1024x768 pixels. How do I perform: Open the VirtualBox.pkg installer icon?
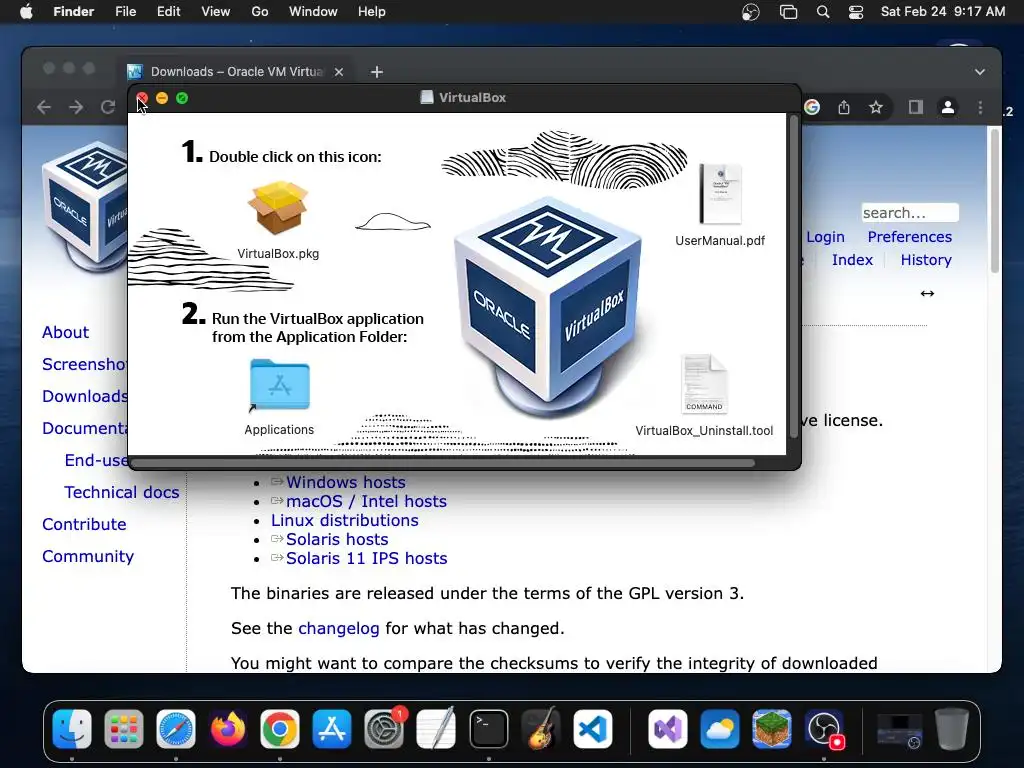coord(278,208)
